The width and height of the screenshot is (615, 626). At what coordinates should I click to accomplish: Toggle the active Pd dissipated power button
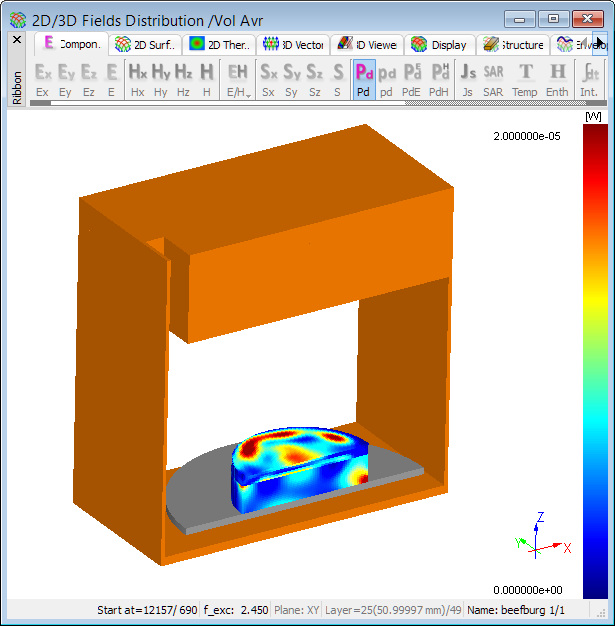pos(363,78)
